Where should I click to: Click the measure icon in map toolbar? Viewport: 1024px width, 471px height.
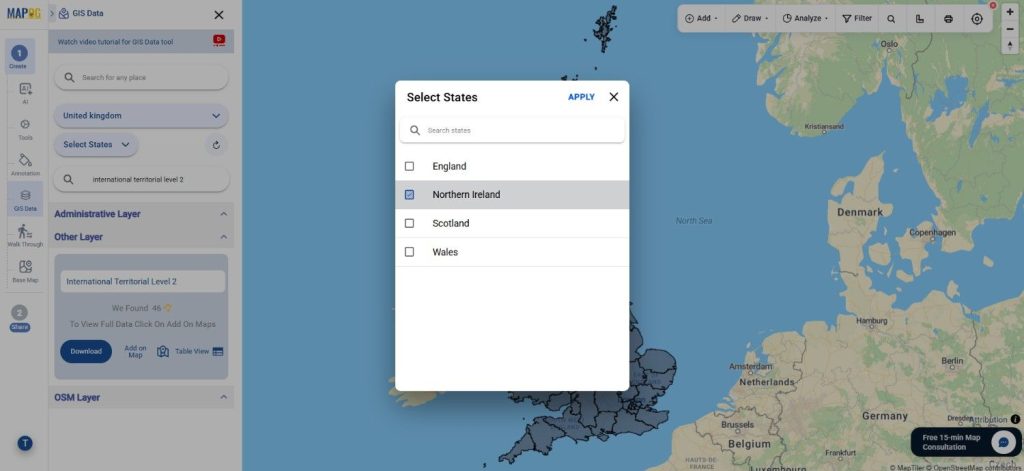coord(920,19)
